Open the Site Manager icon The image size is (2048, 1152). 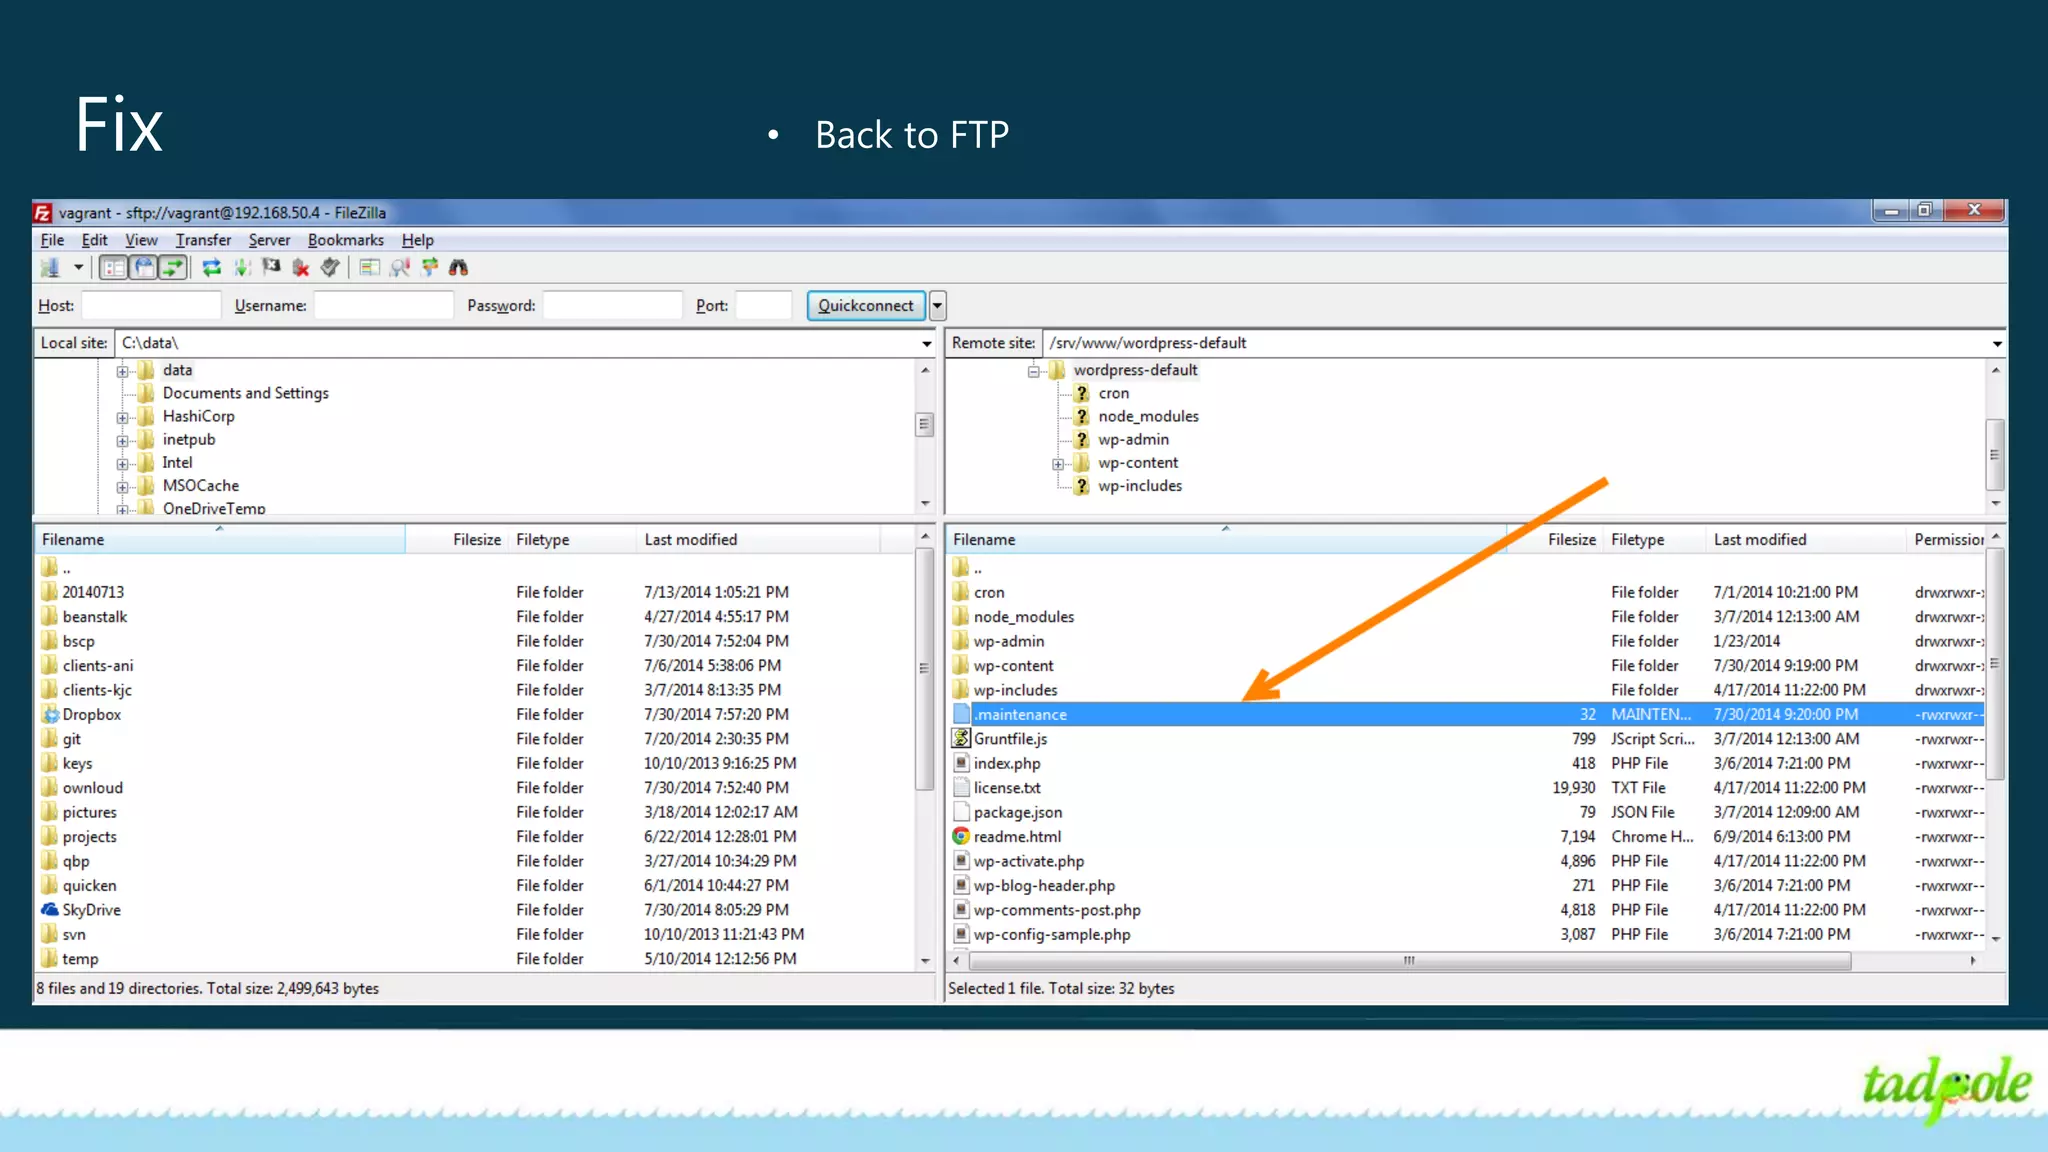click(50, 267)
